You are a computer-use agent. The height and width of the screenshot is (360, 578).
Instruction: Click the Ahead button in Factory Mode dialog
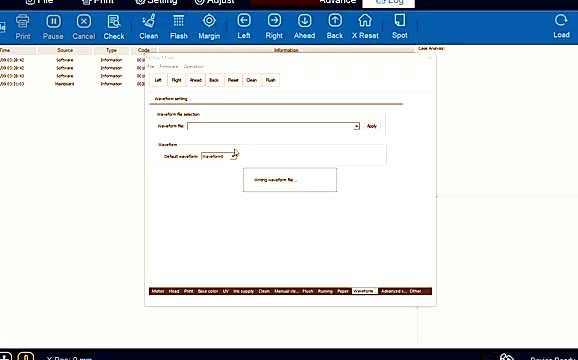[195, 80]
